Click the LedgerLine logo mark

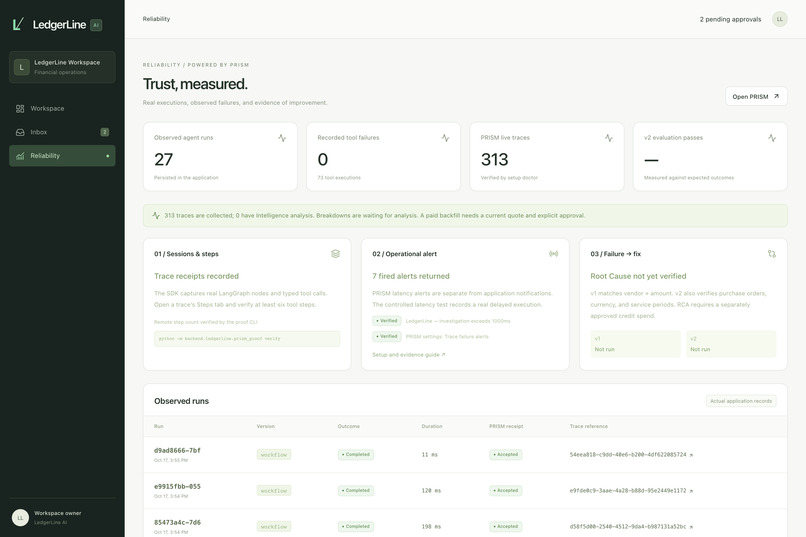[18, 24]
